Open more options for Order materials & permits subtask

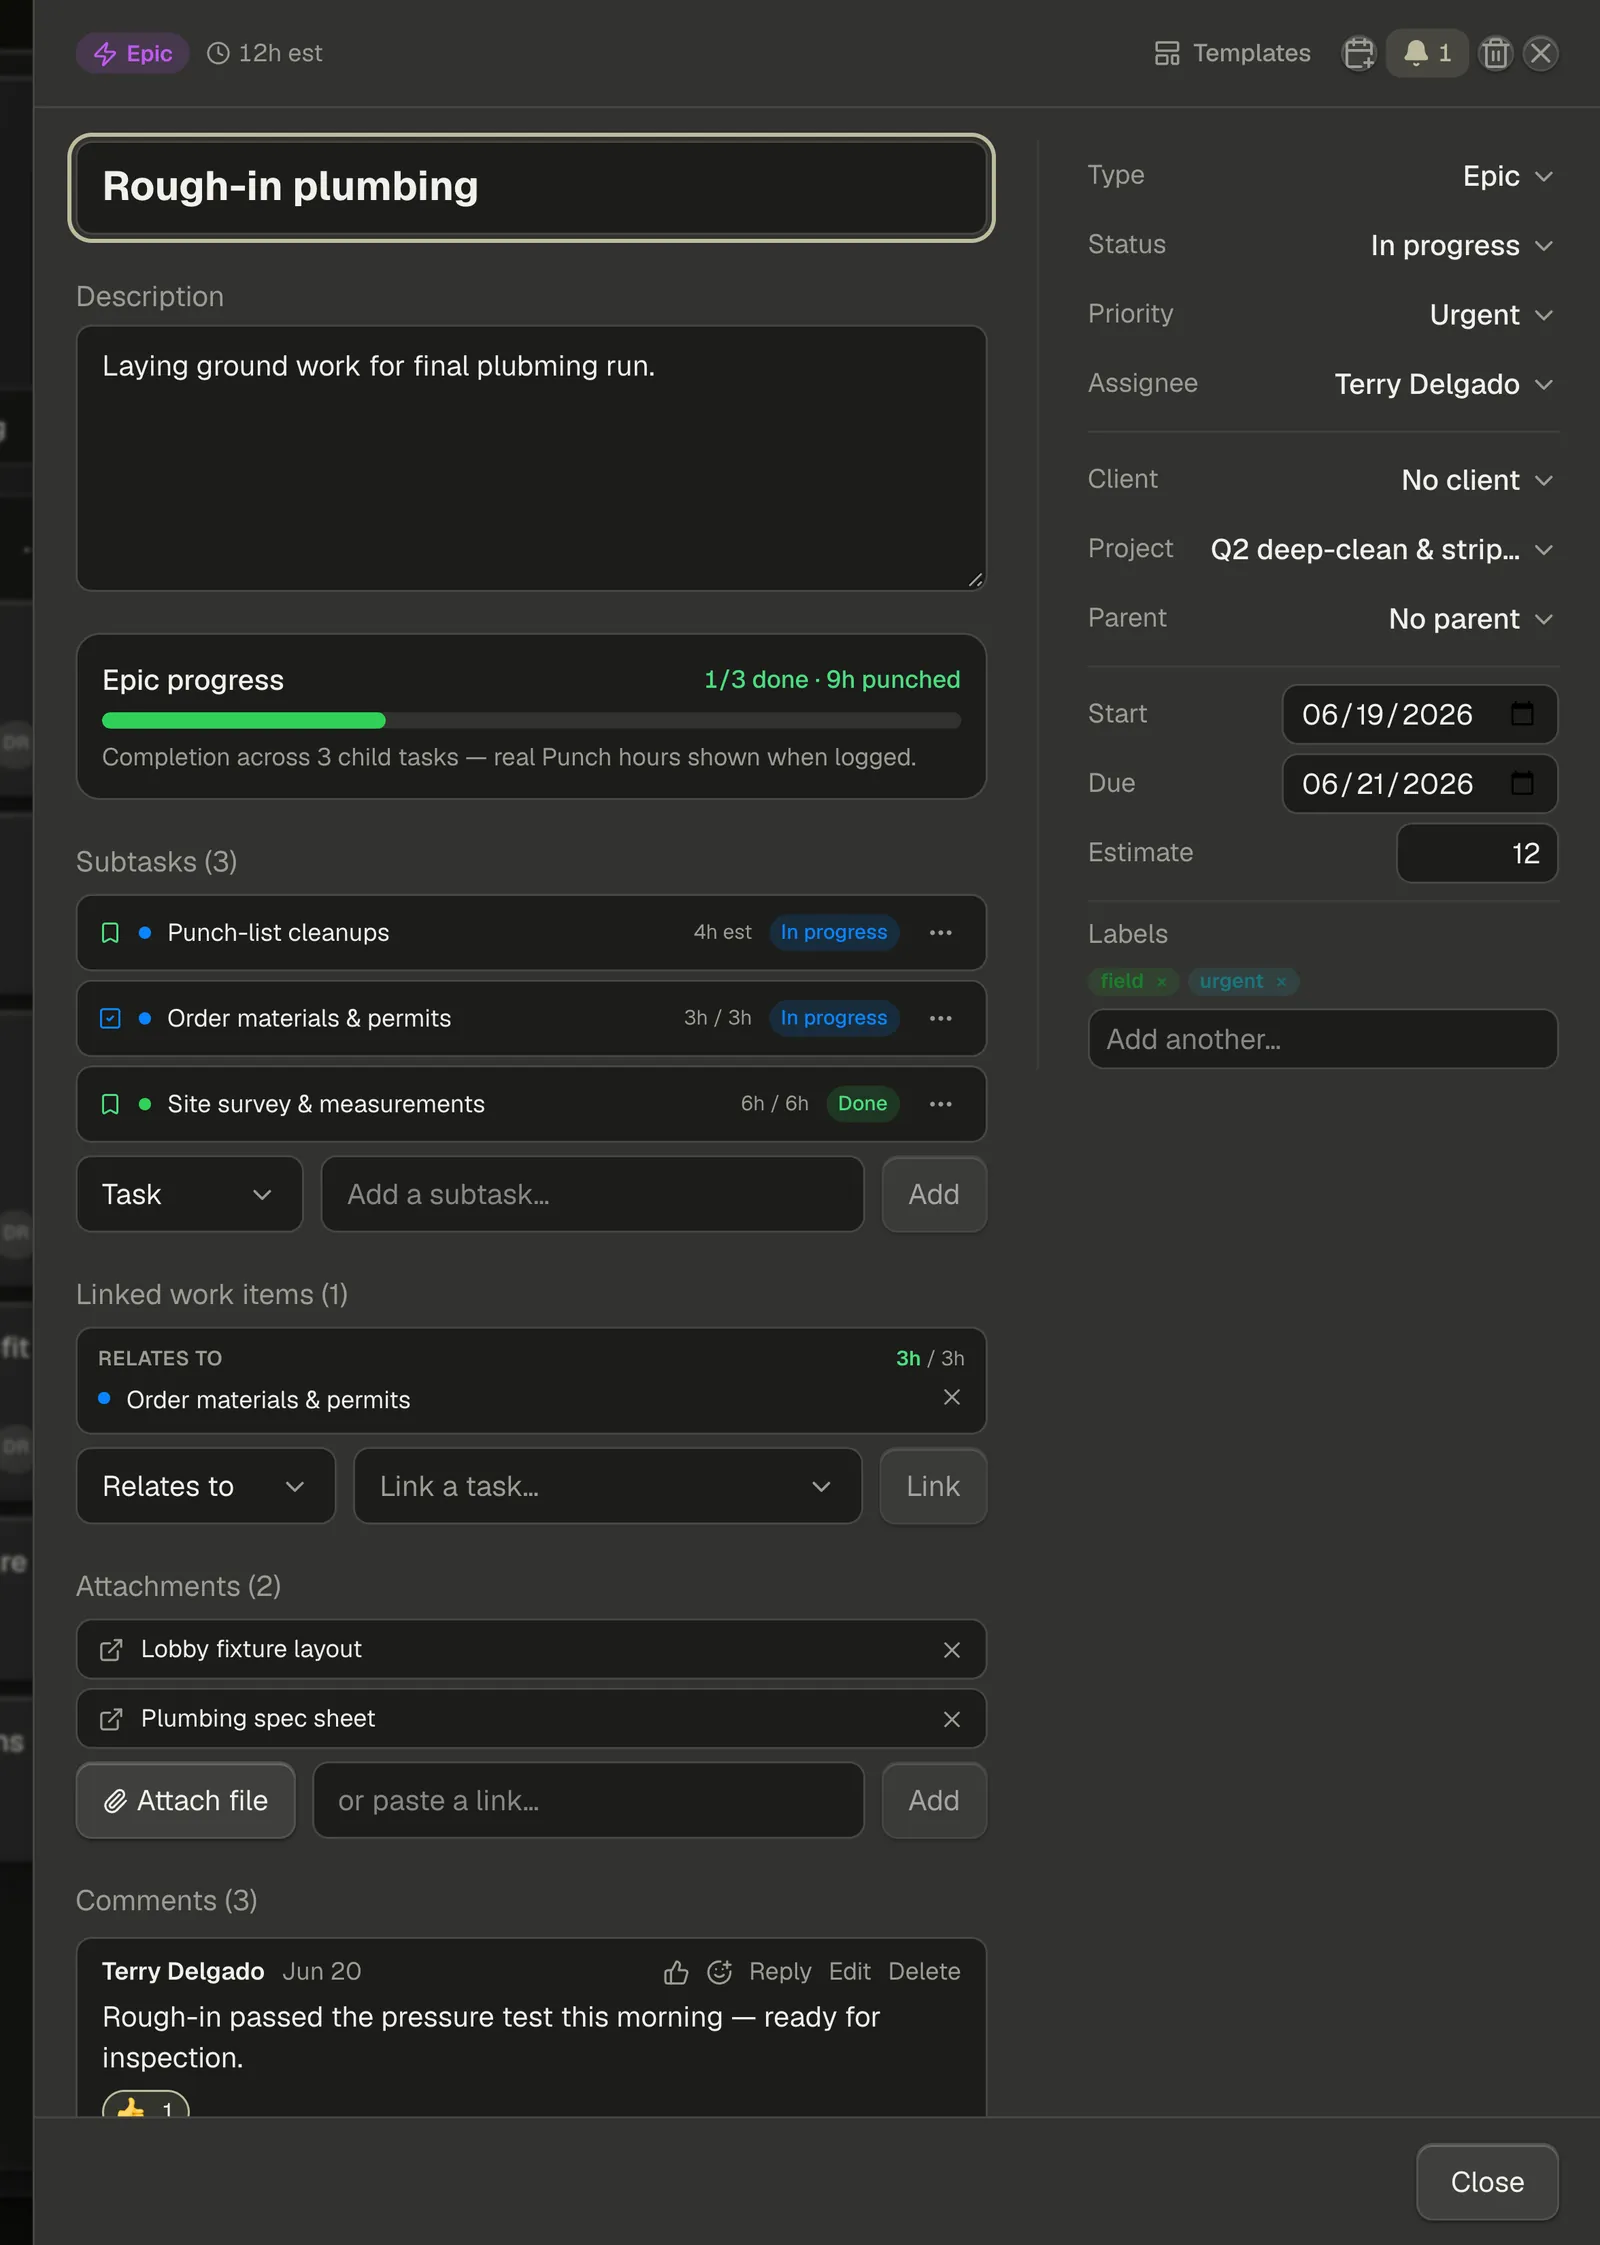click(940, 1018)
